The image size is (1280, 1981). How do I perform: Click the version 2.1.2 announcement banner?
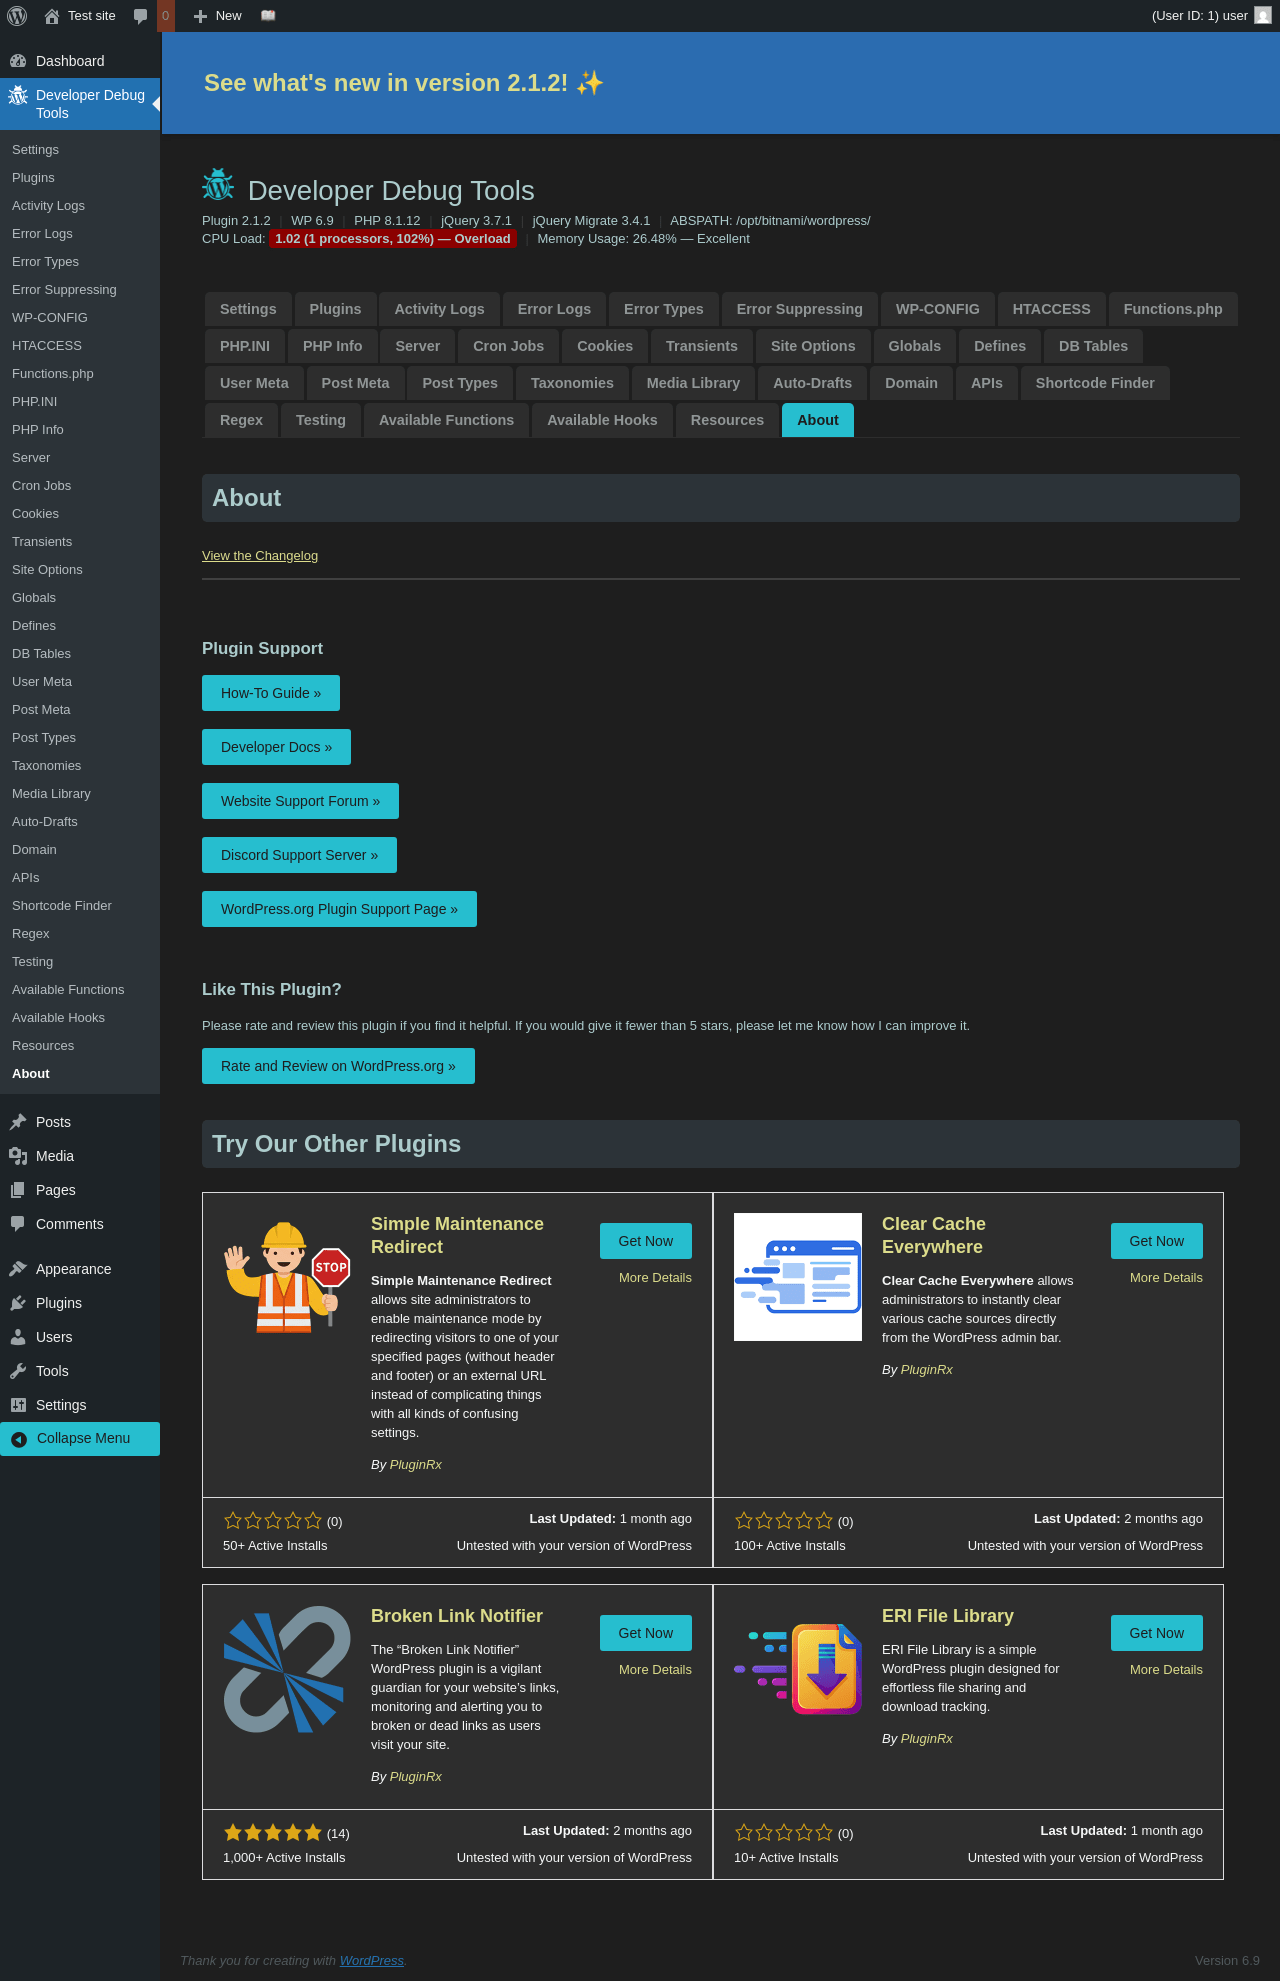[720, 83]
